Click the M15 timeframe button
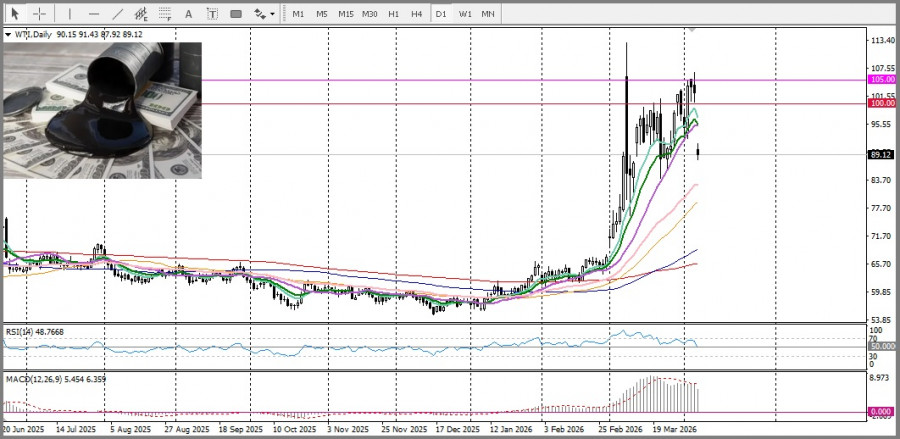 click(x=345, y=14)
